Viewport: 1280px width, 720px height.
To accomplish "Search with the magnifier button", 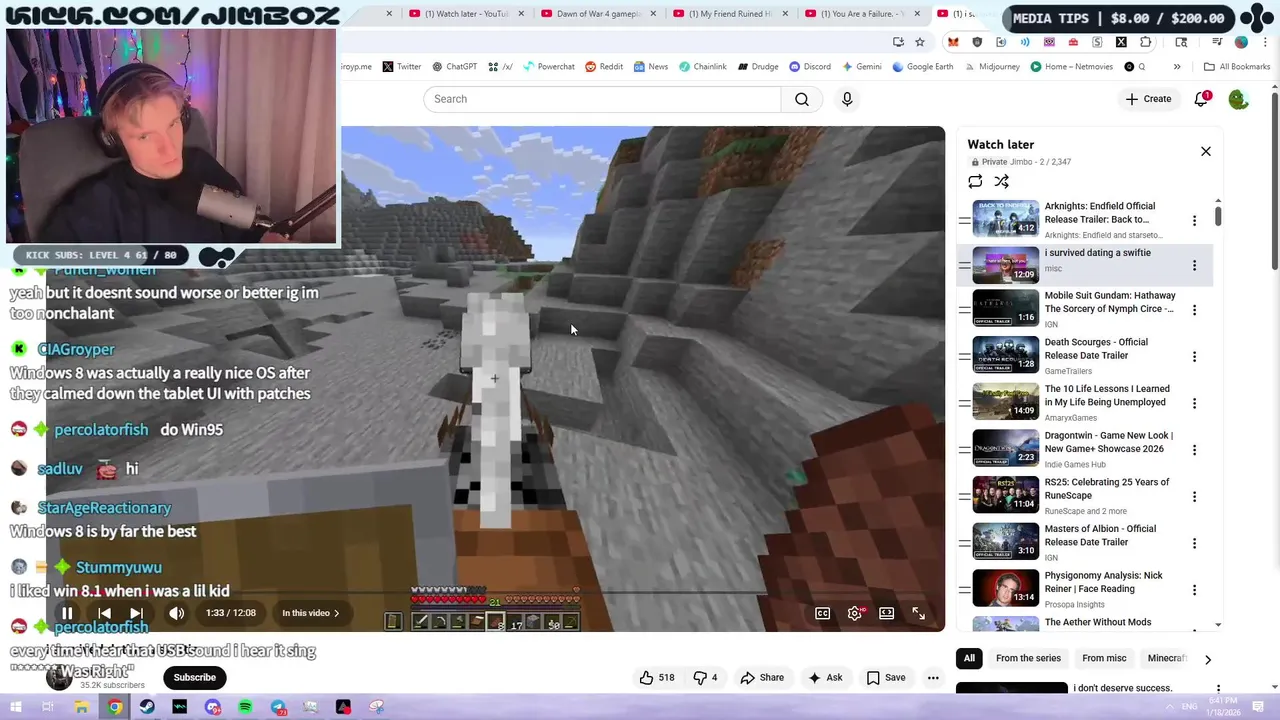I will pos(802,99).
